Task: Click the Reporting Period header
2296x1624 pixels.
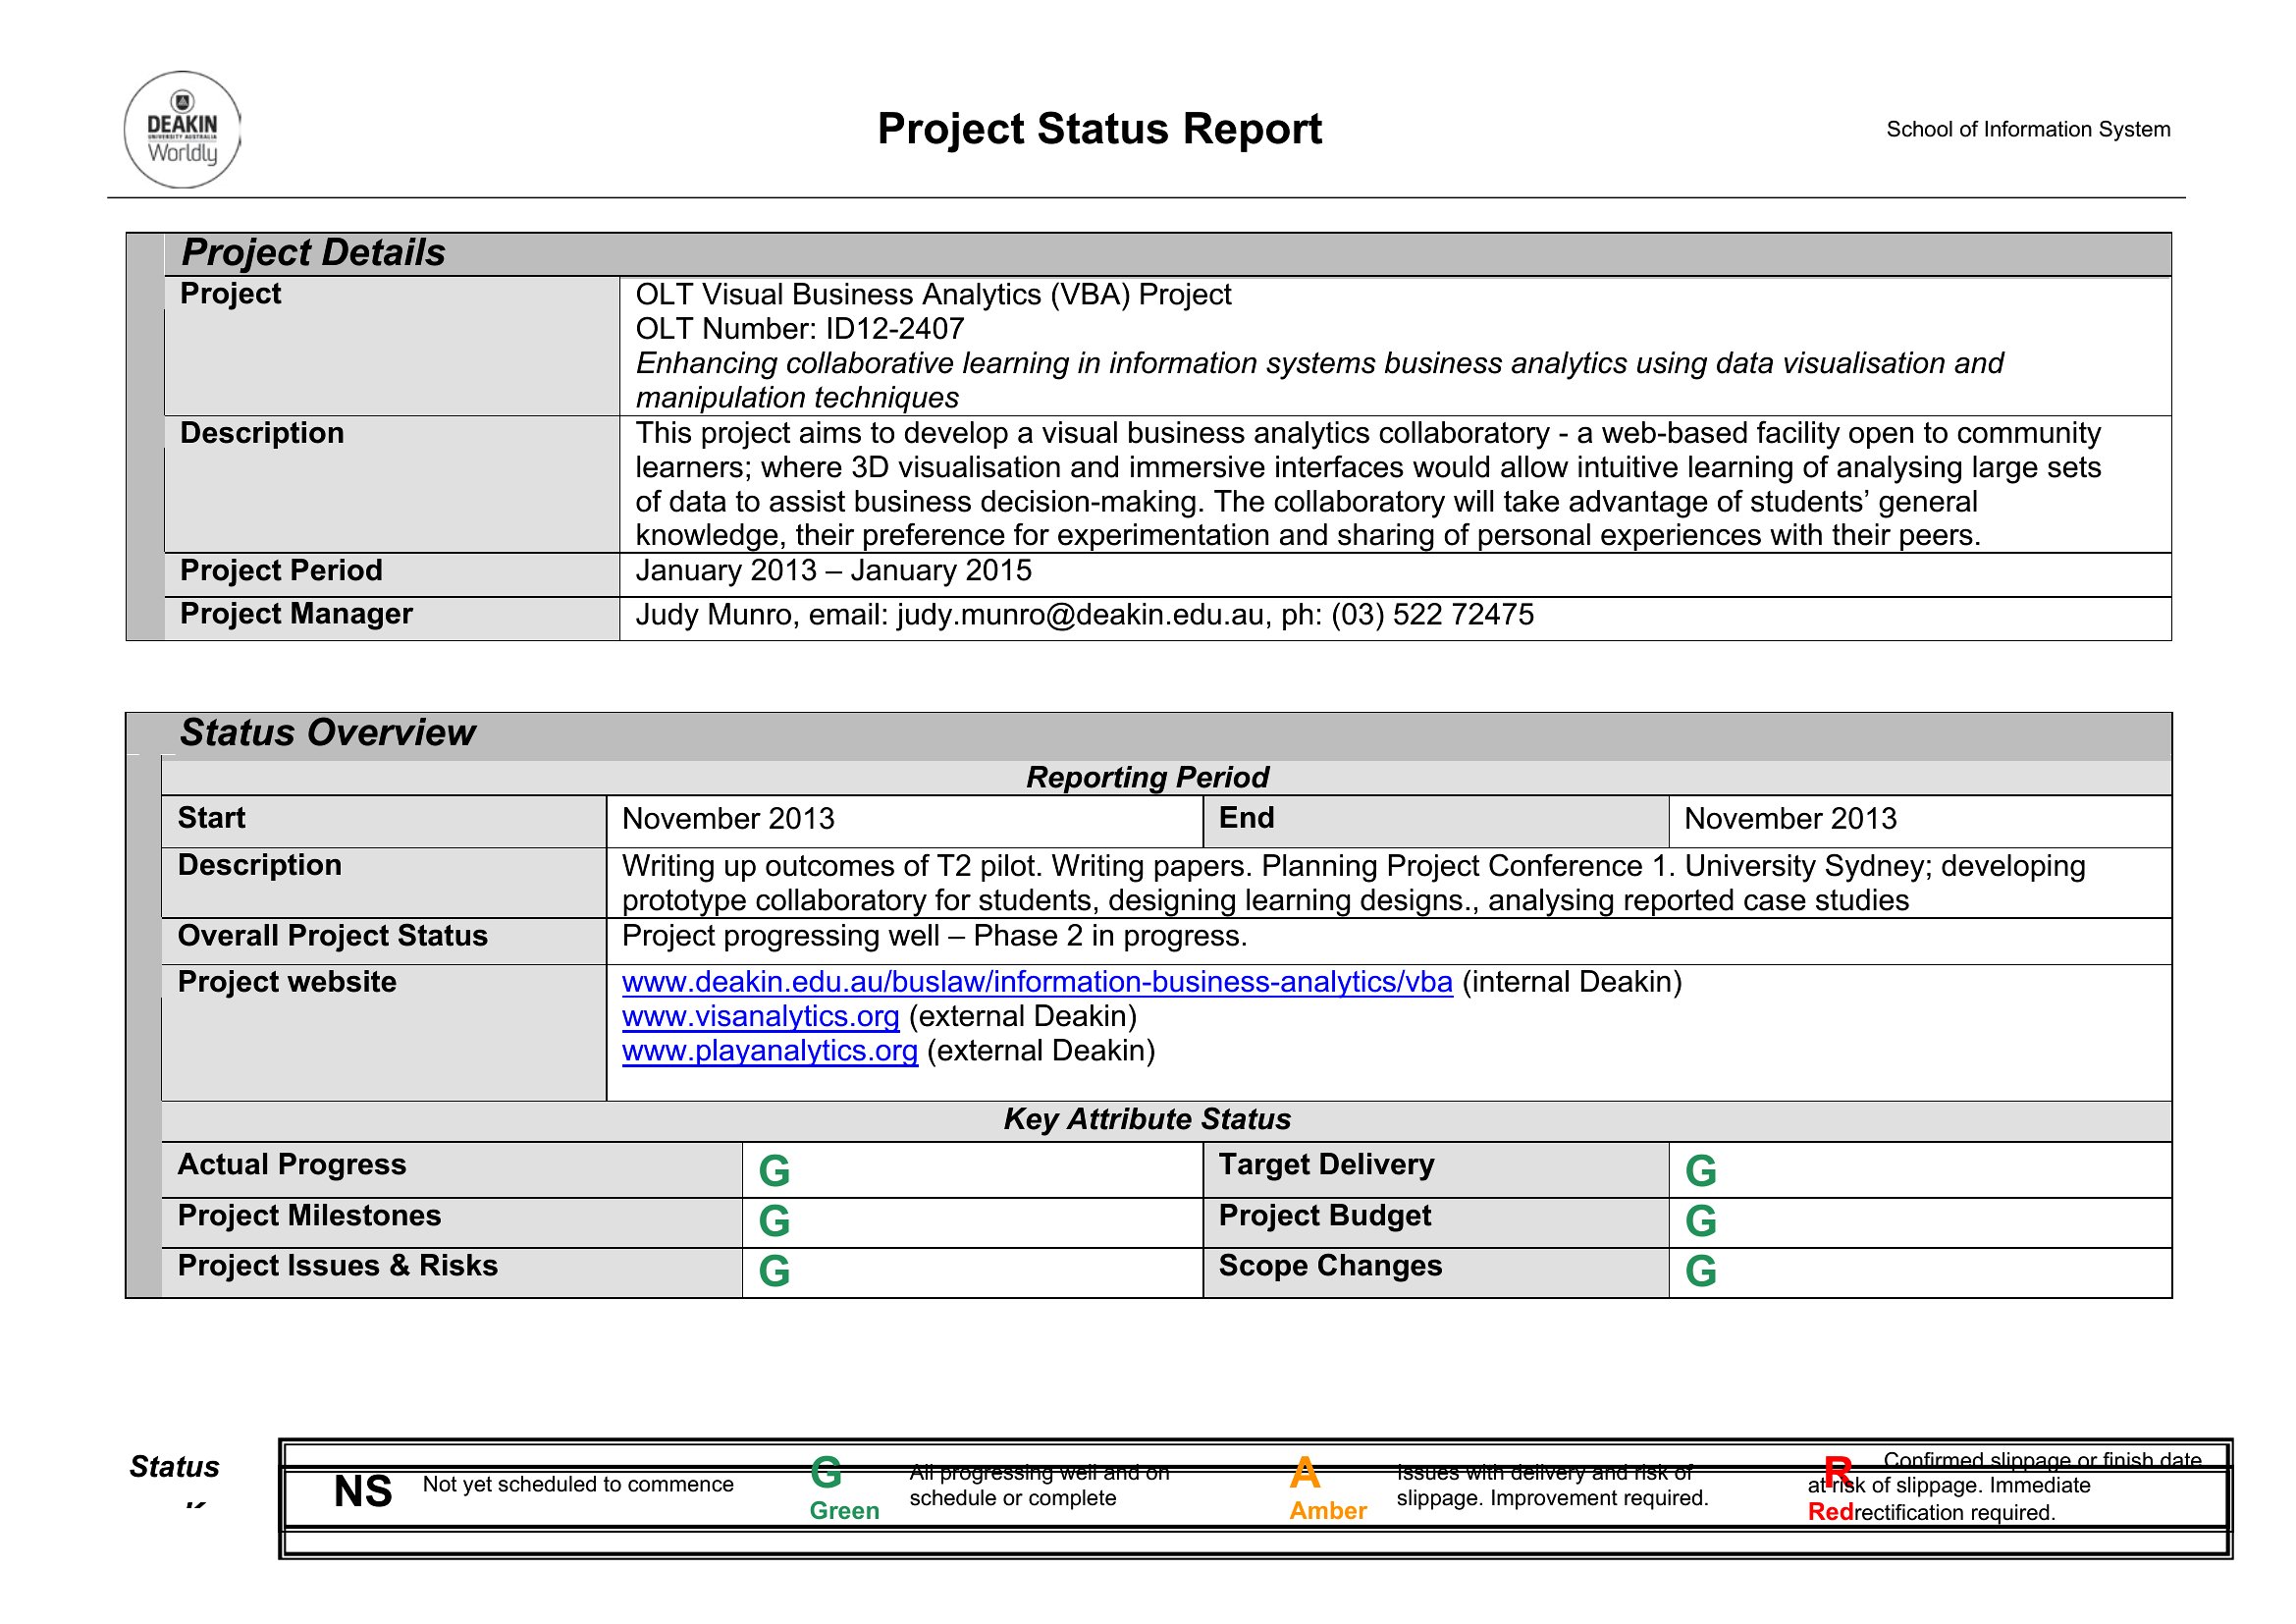Action: 1147,777
